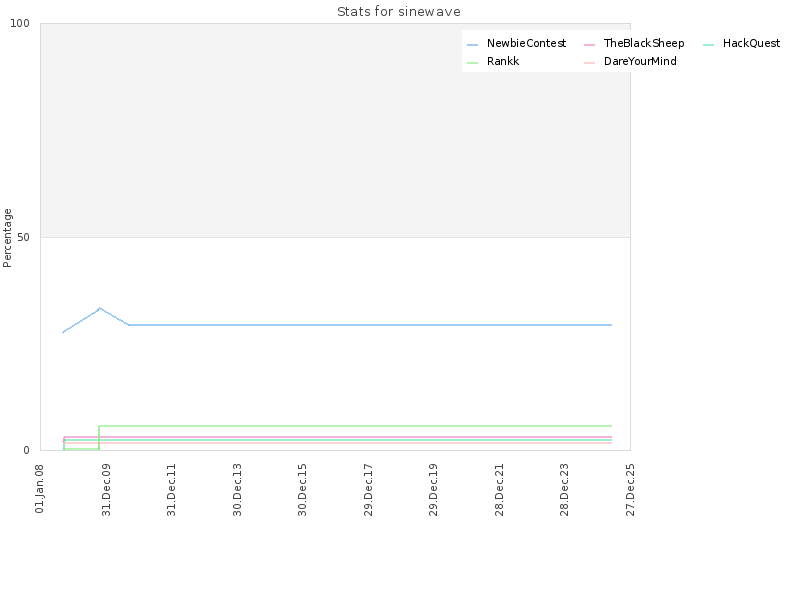Viewport: 800px width, 600px height.
Task: Click the 50 tick on Percentage axis
Action: pos(23,237)
